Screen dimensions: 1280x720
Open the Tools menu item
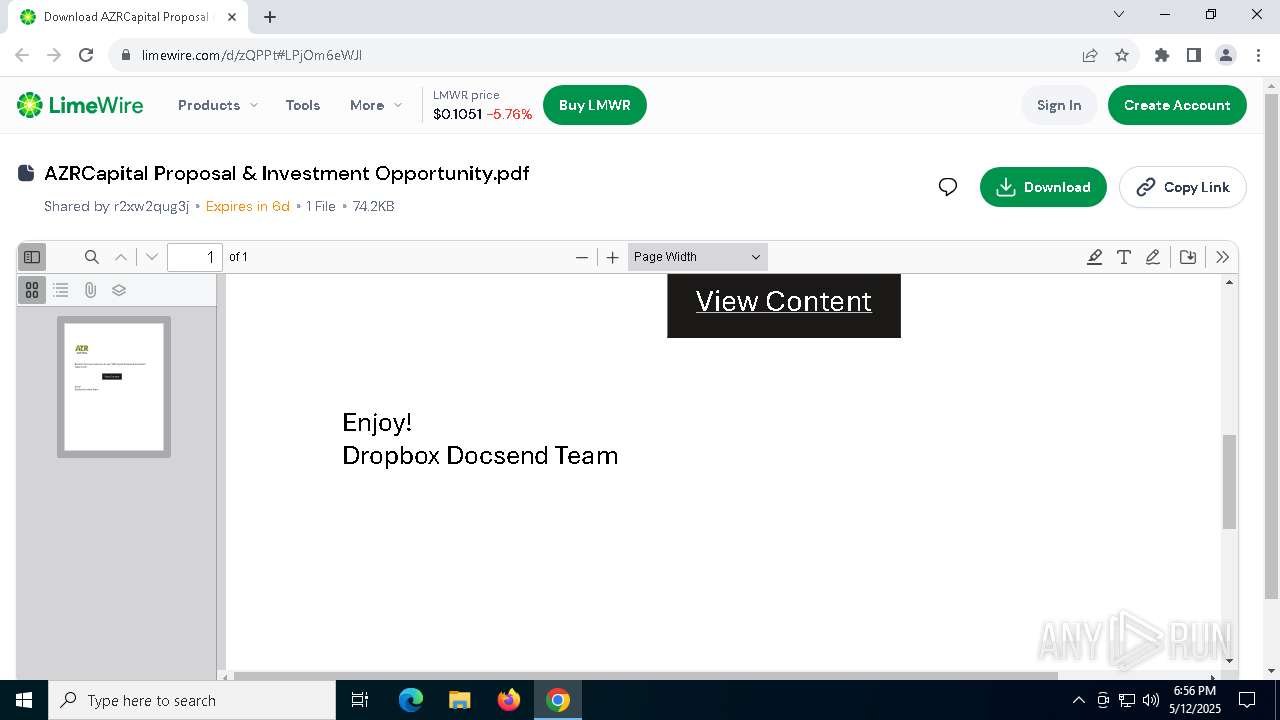303,105
